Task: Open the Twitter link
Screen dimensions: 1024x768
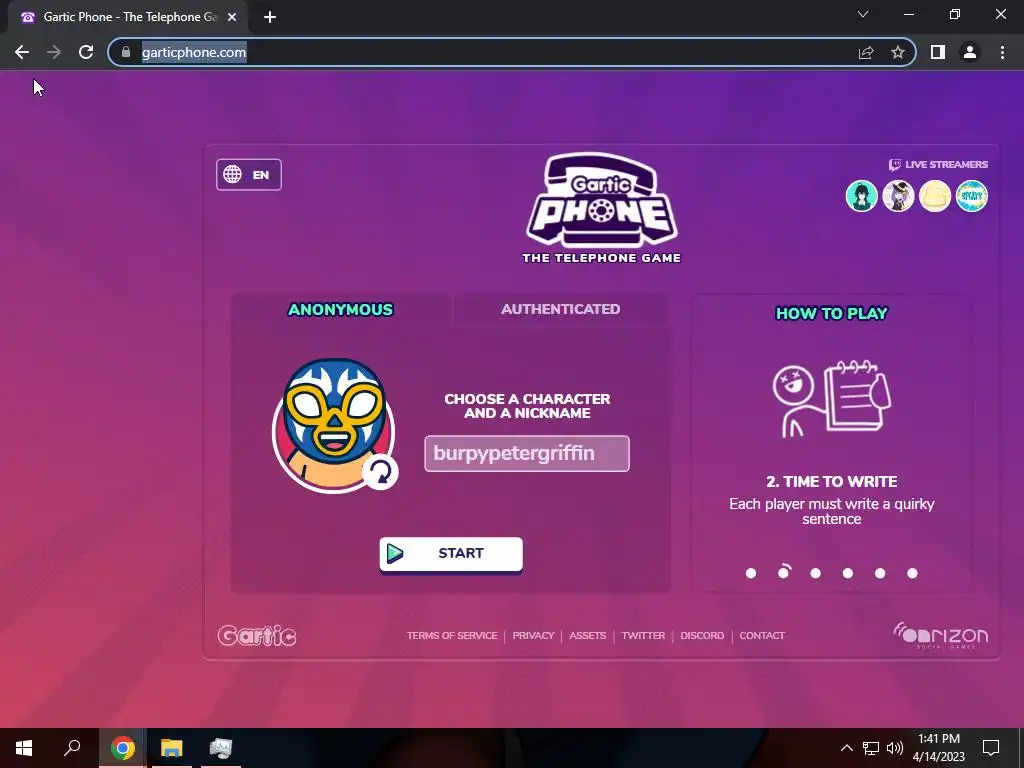Action: tap(643, 635)
